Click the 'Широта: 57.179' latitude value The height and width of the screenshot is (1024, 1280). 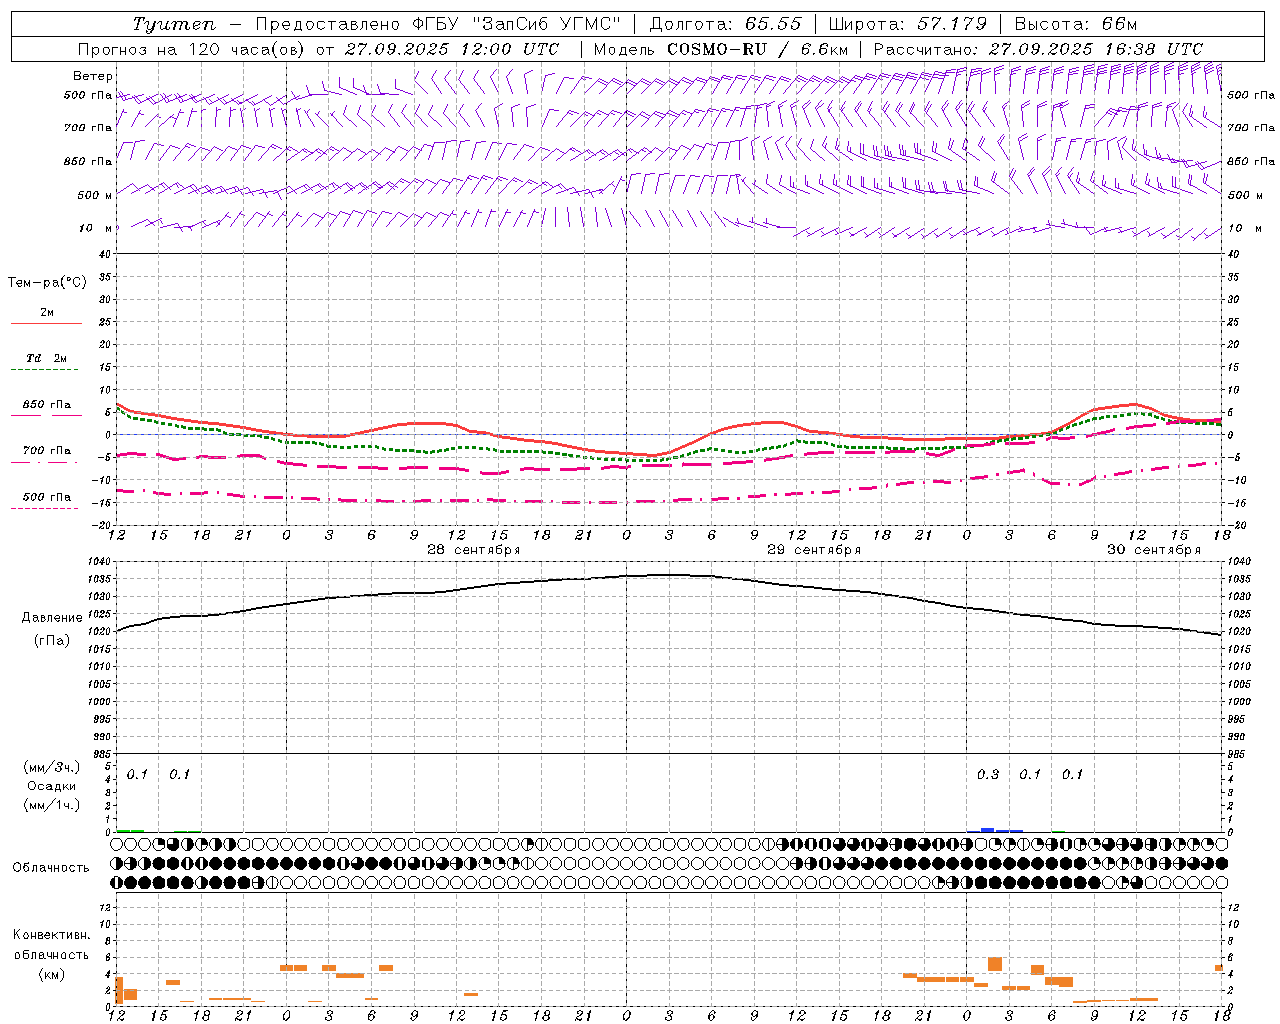[x=907, y=24]
